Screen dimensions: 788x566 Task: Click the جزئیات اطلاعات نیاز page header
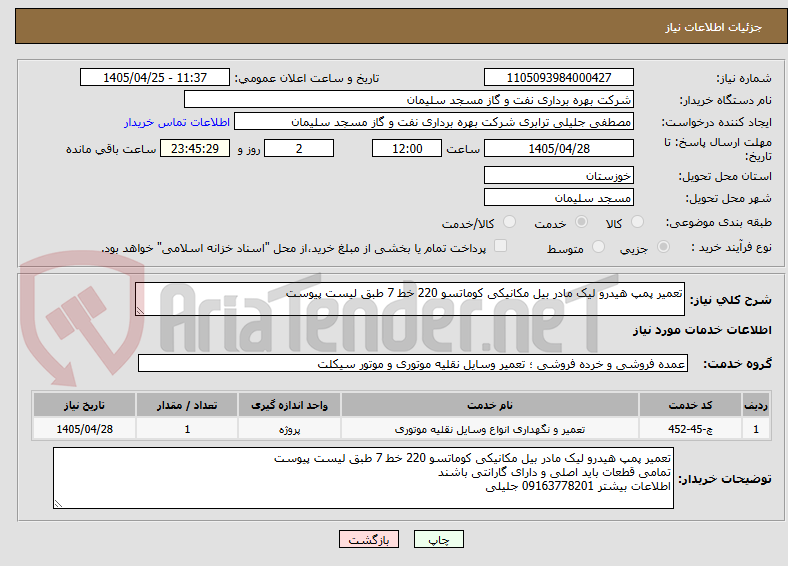(x=714, y=27)
